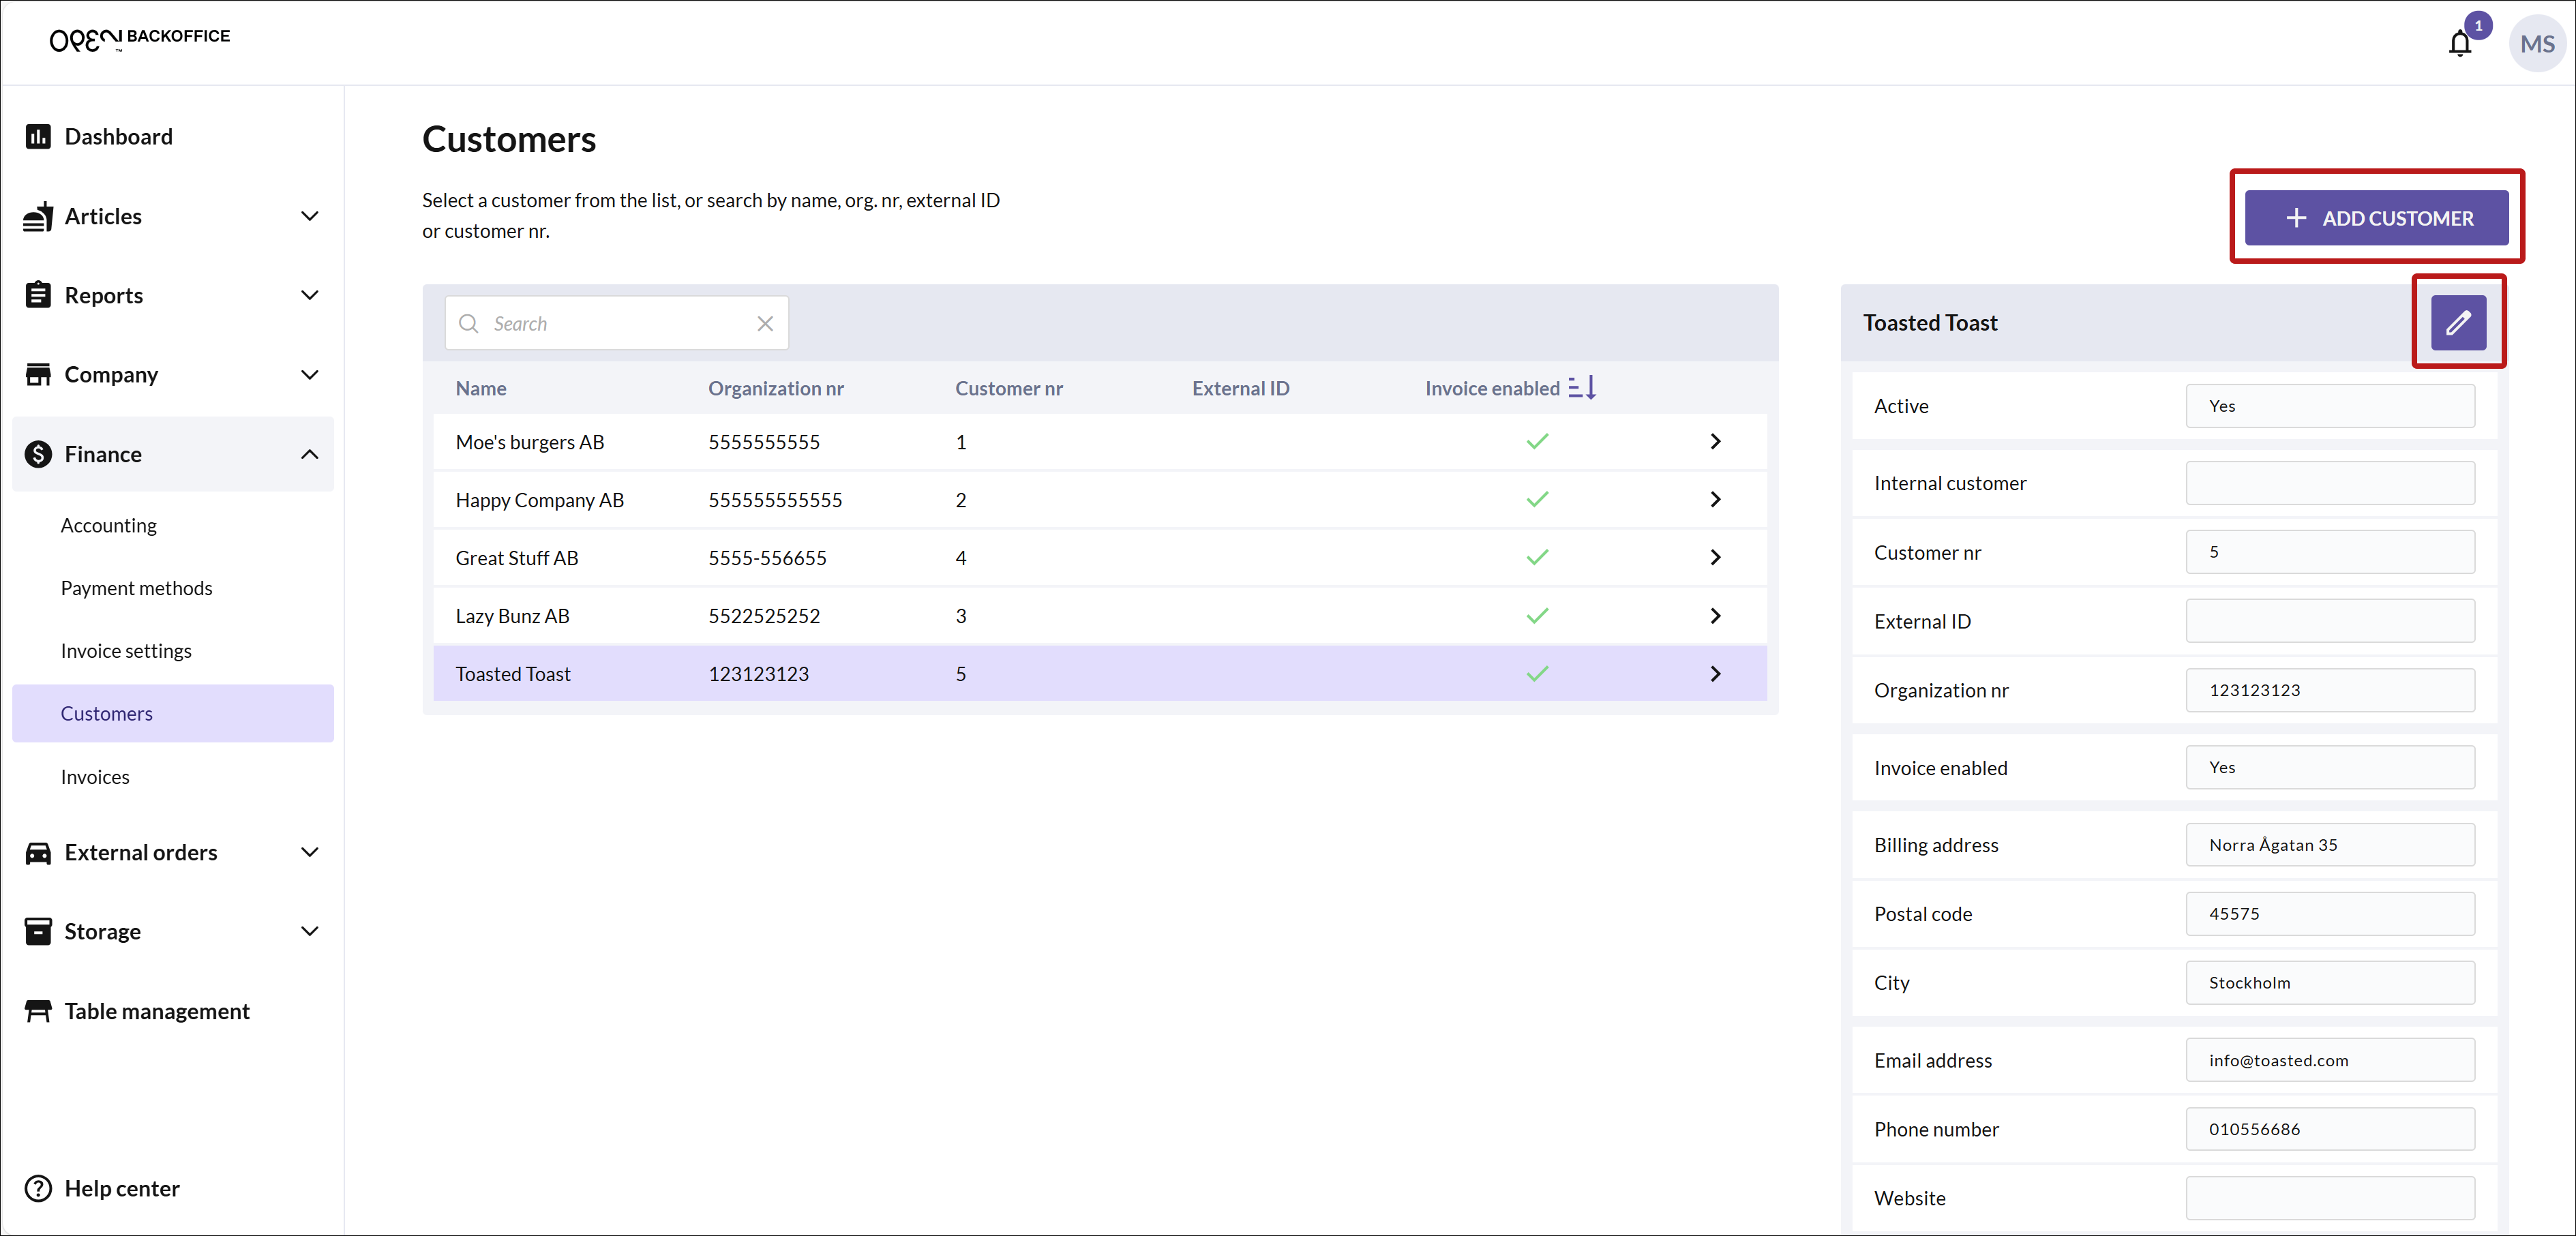2576x1236 pixels.
Task: Click the Help center question icon
Action: pos(38,1188)
